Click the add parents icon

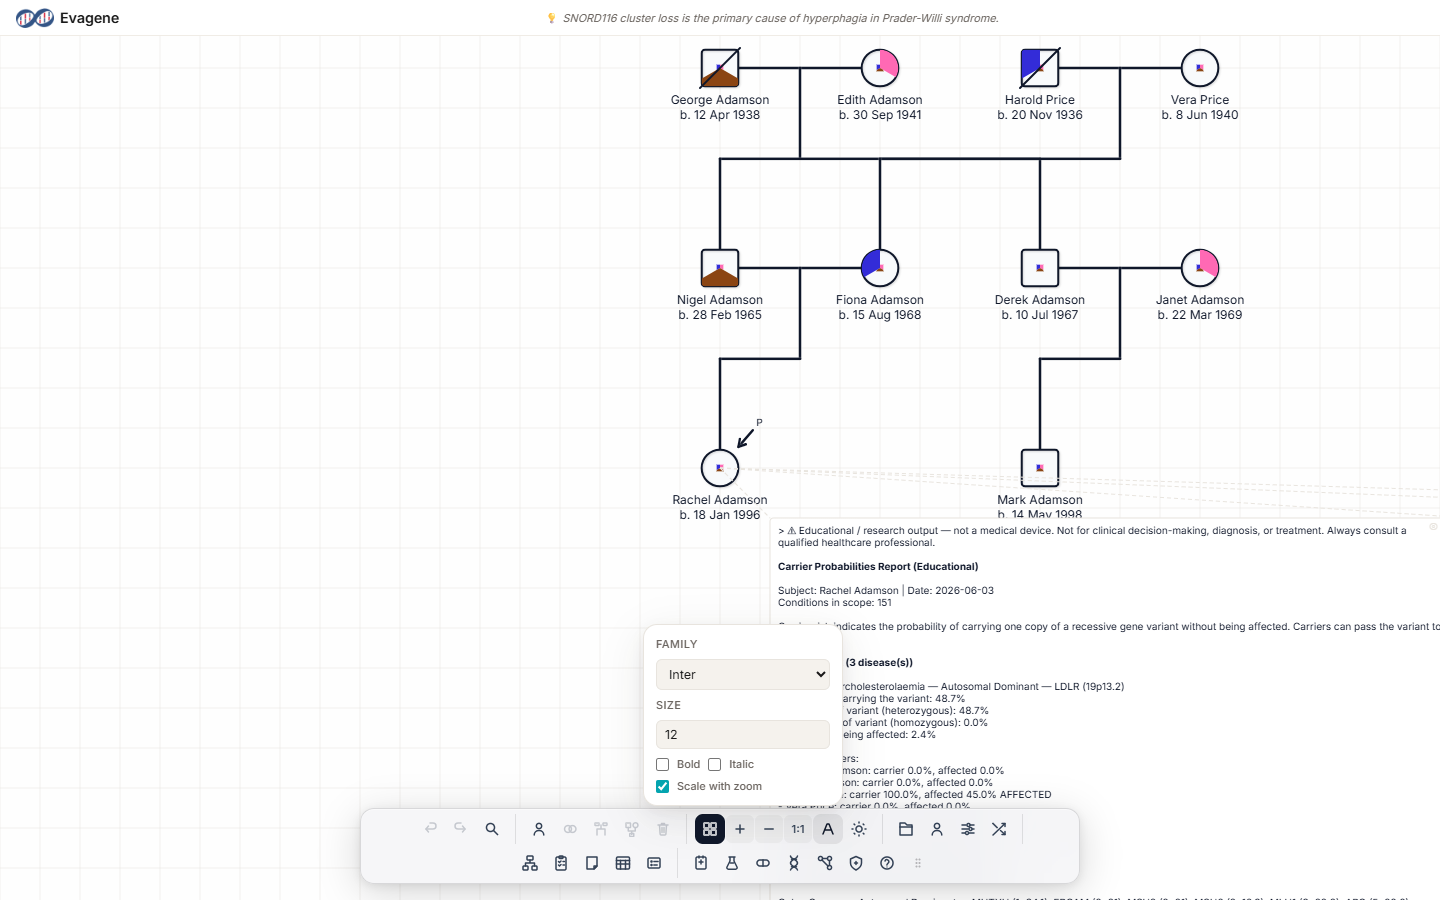601,829
